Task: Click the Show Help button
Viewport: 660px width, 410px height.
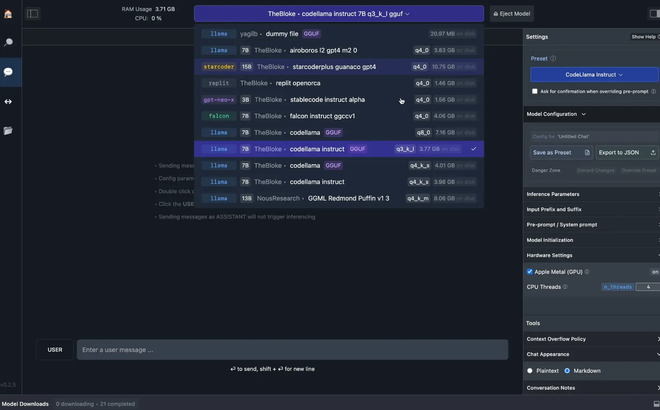Action: pyautogui.click(x=645, y=37)
